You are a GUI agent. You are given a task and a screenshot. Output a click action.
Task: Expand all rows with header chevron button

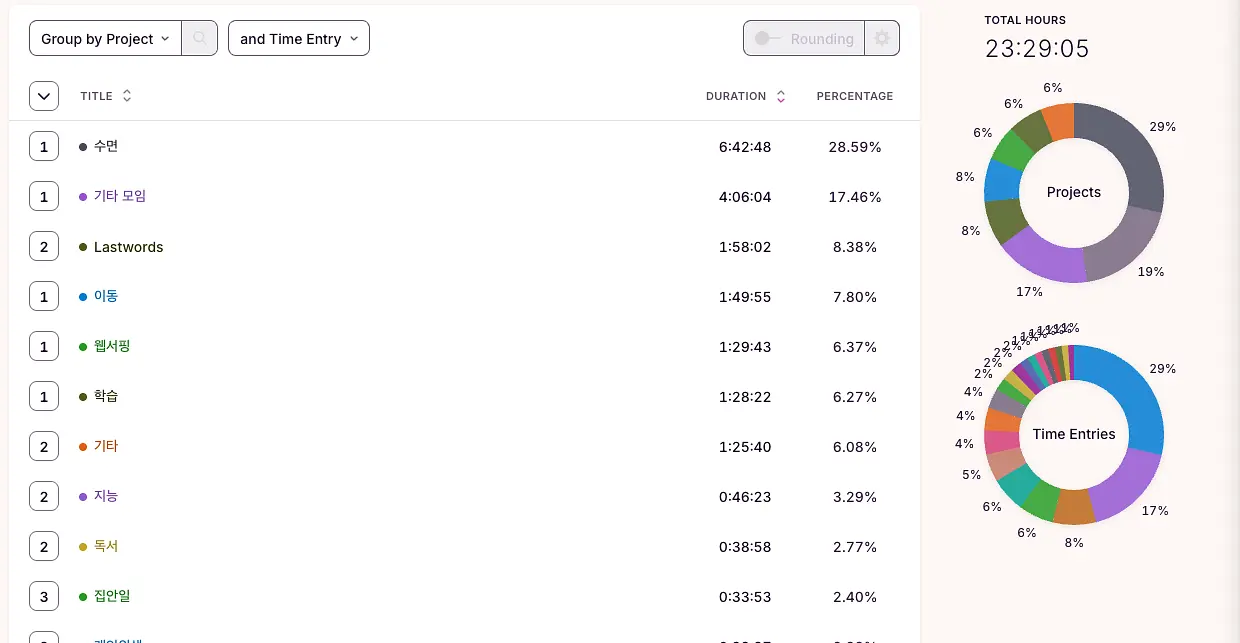[44, 96]
